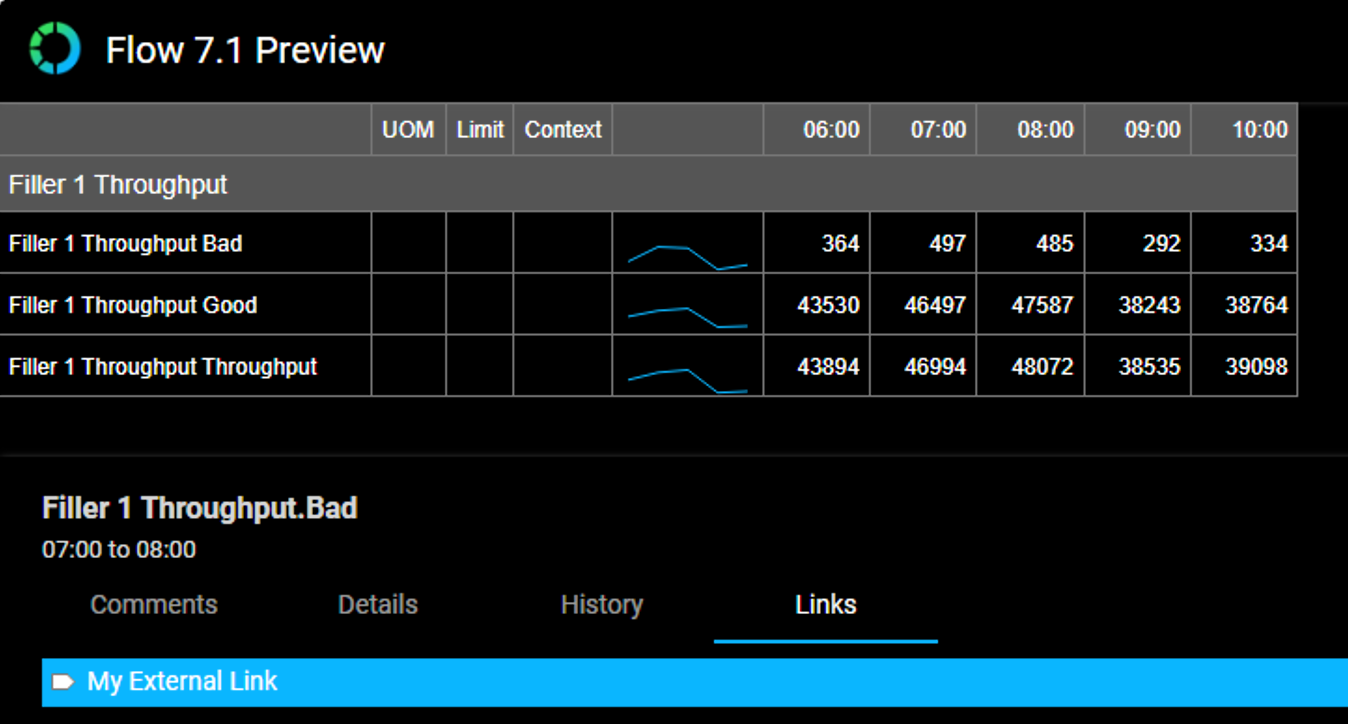Select the 39098 value cell
This screenshot has height=724, width=1348.
(x=1244, y=367)
